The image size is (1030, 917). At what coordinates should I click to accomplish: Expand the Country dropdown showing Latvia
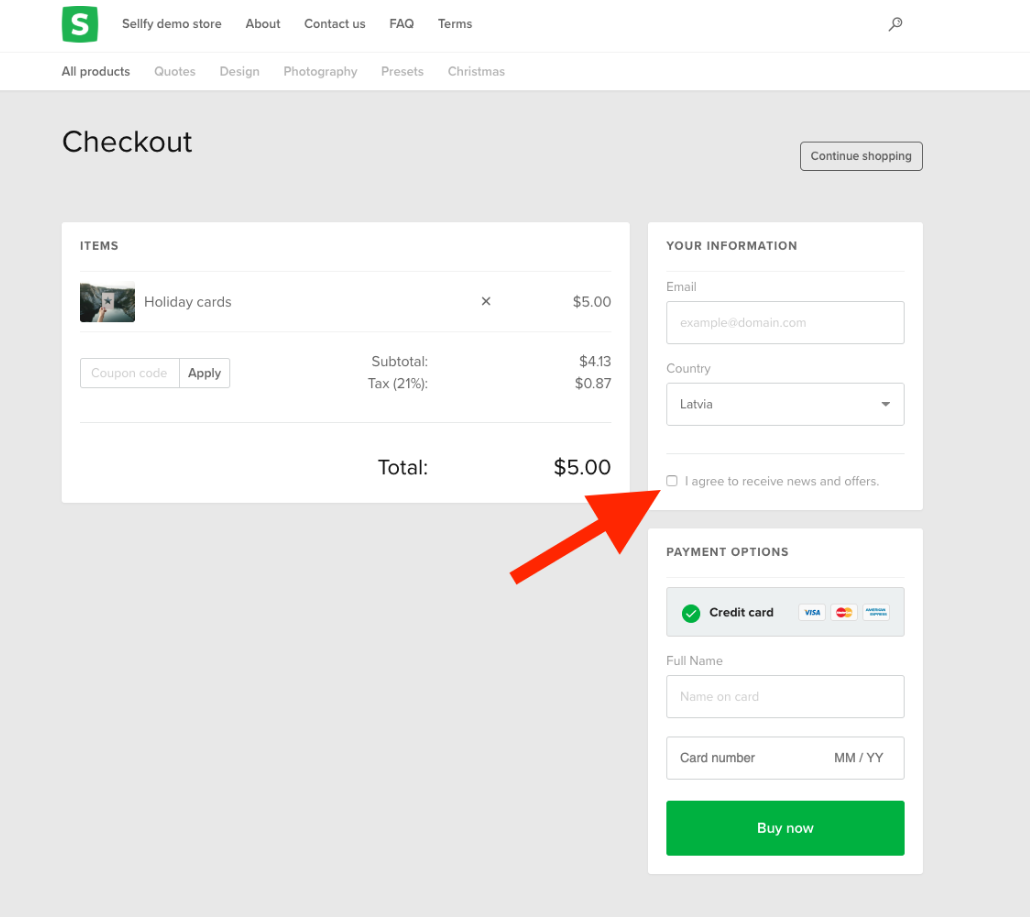pos(785,404)
